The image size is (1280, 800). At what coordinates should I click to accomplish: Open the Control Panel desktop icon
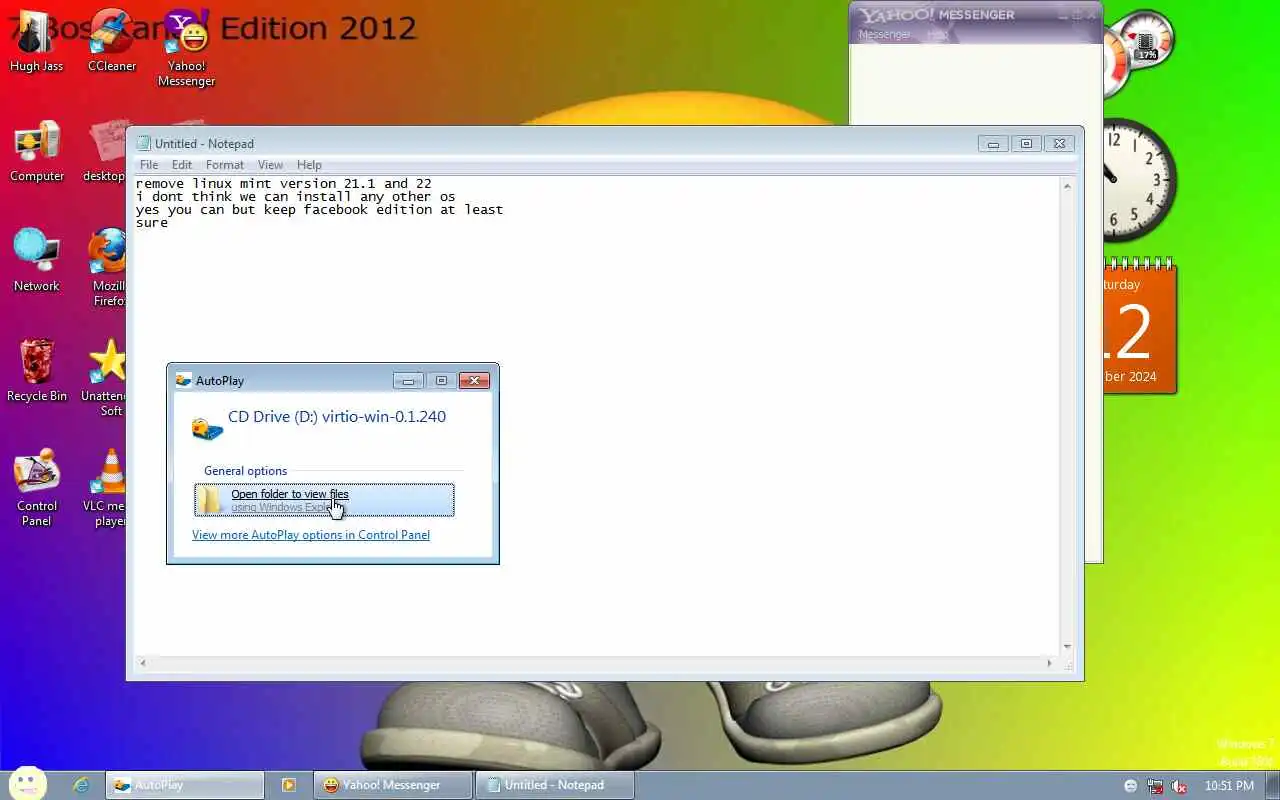(37, 488)
